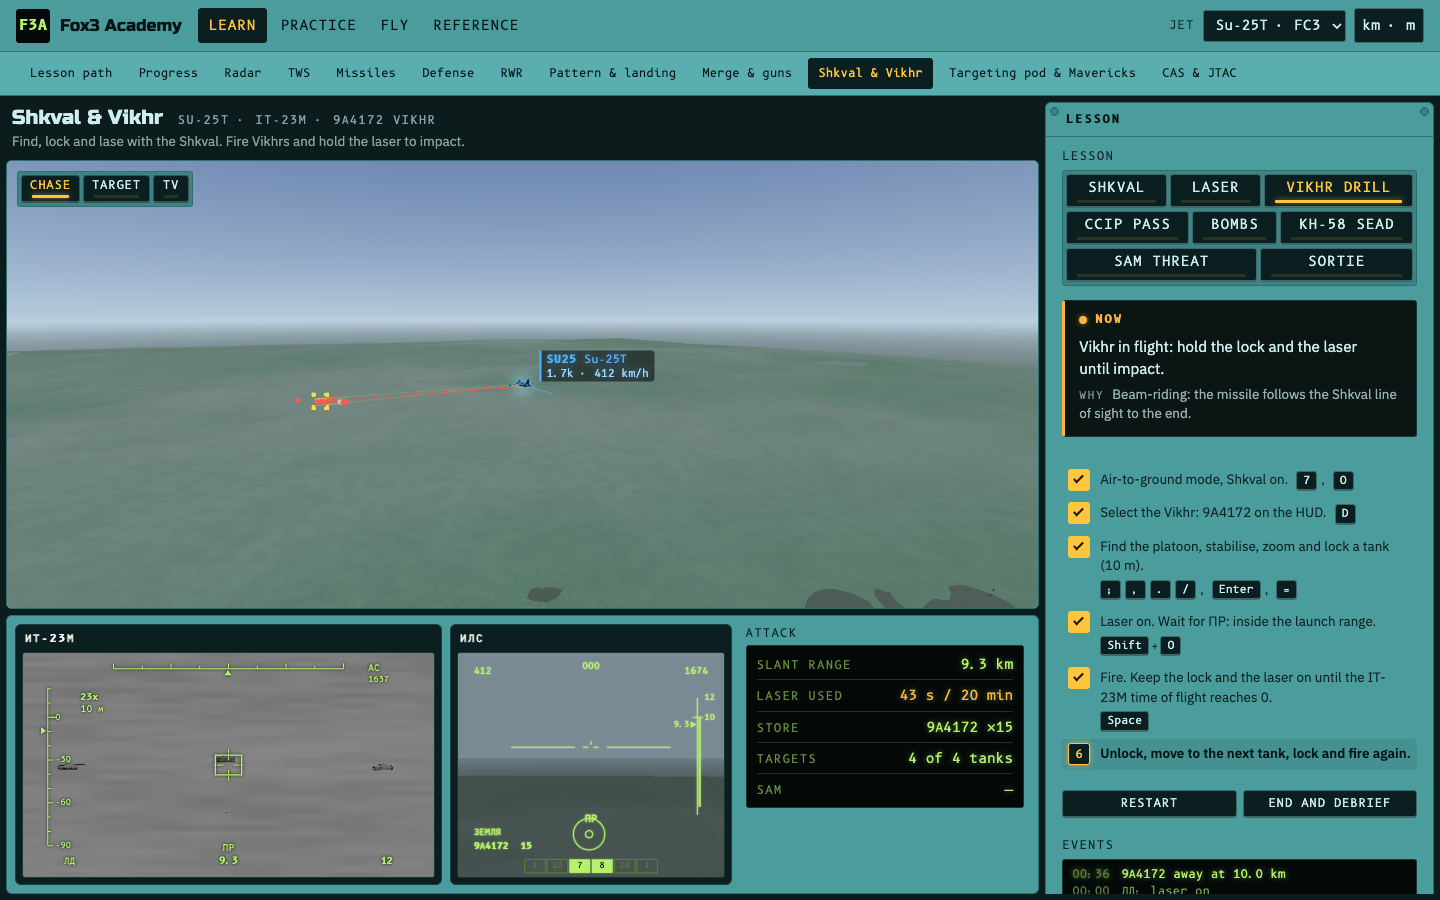The image size is (1440, 900).
Task: Click the Su-25T aircraft in chase view
Action: (521, 383)
